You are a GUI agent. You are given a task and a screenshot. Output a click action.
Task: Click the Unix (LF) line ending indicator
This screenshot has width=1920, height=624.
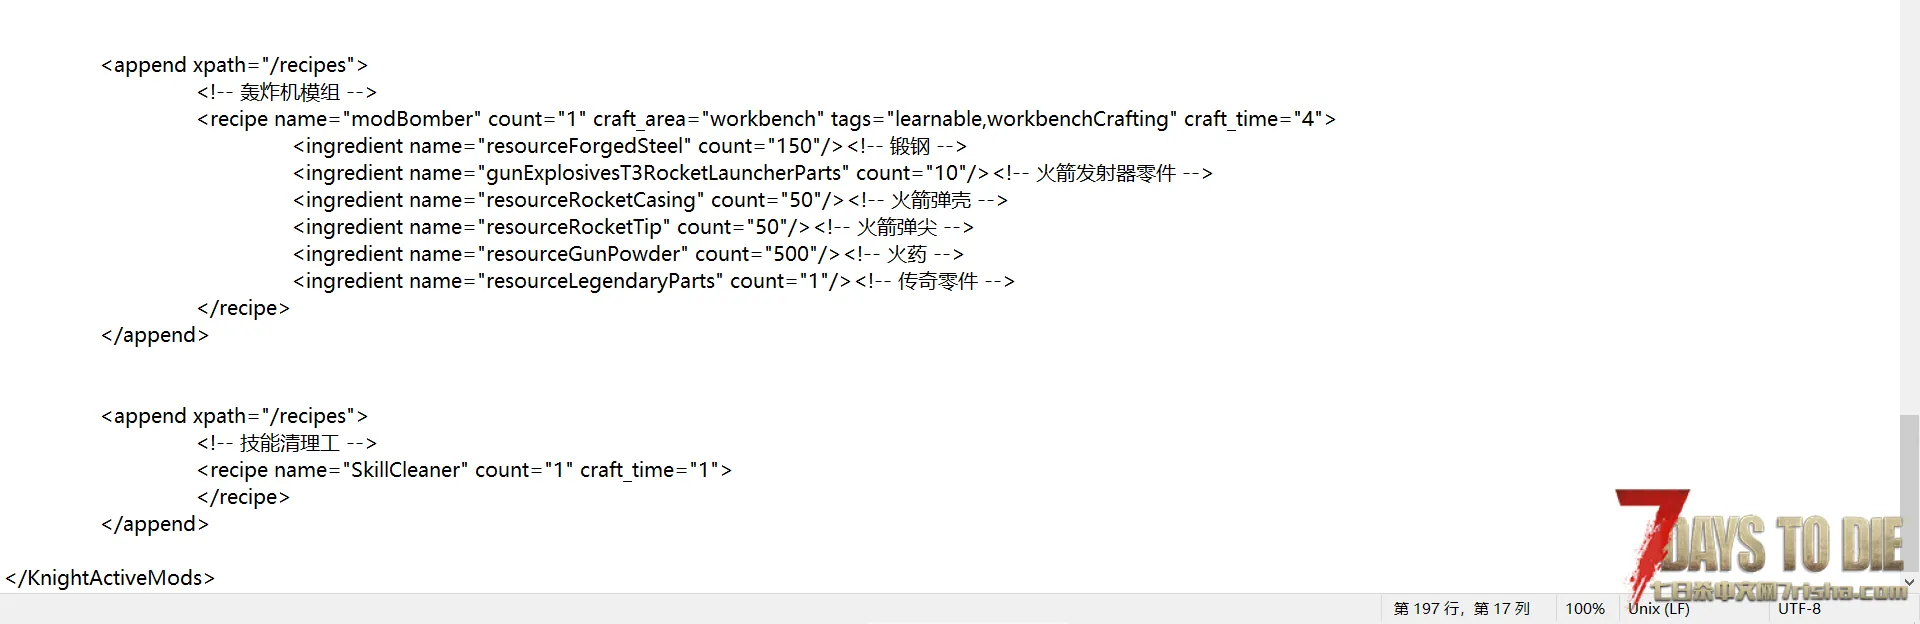point(1659,608)
